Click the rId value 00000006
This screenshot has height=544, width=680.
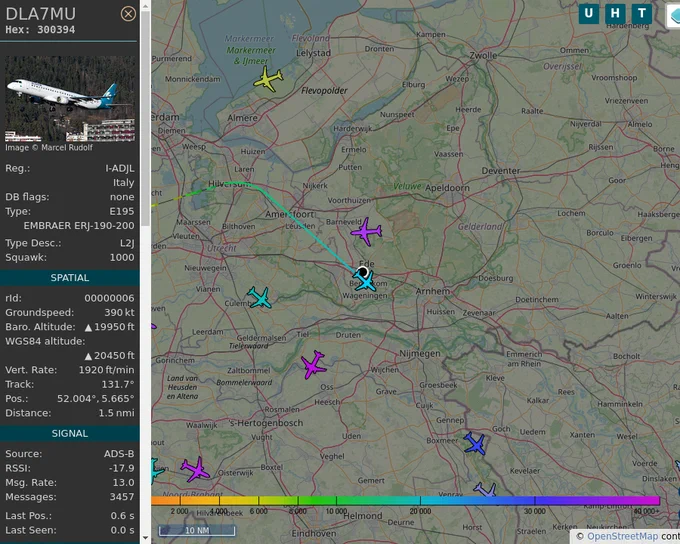click(109, 298)
